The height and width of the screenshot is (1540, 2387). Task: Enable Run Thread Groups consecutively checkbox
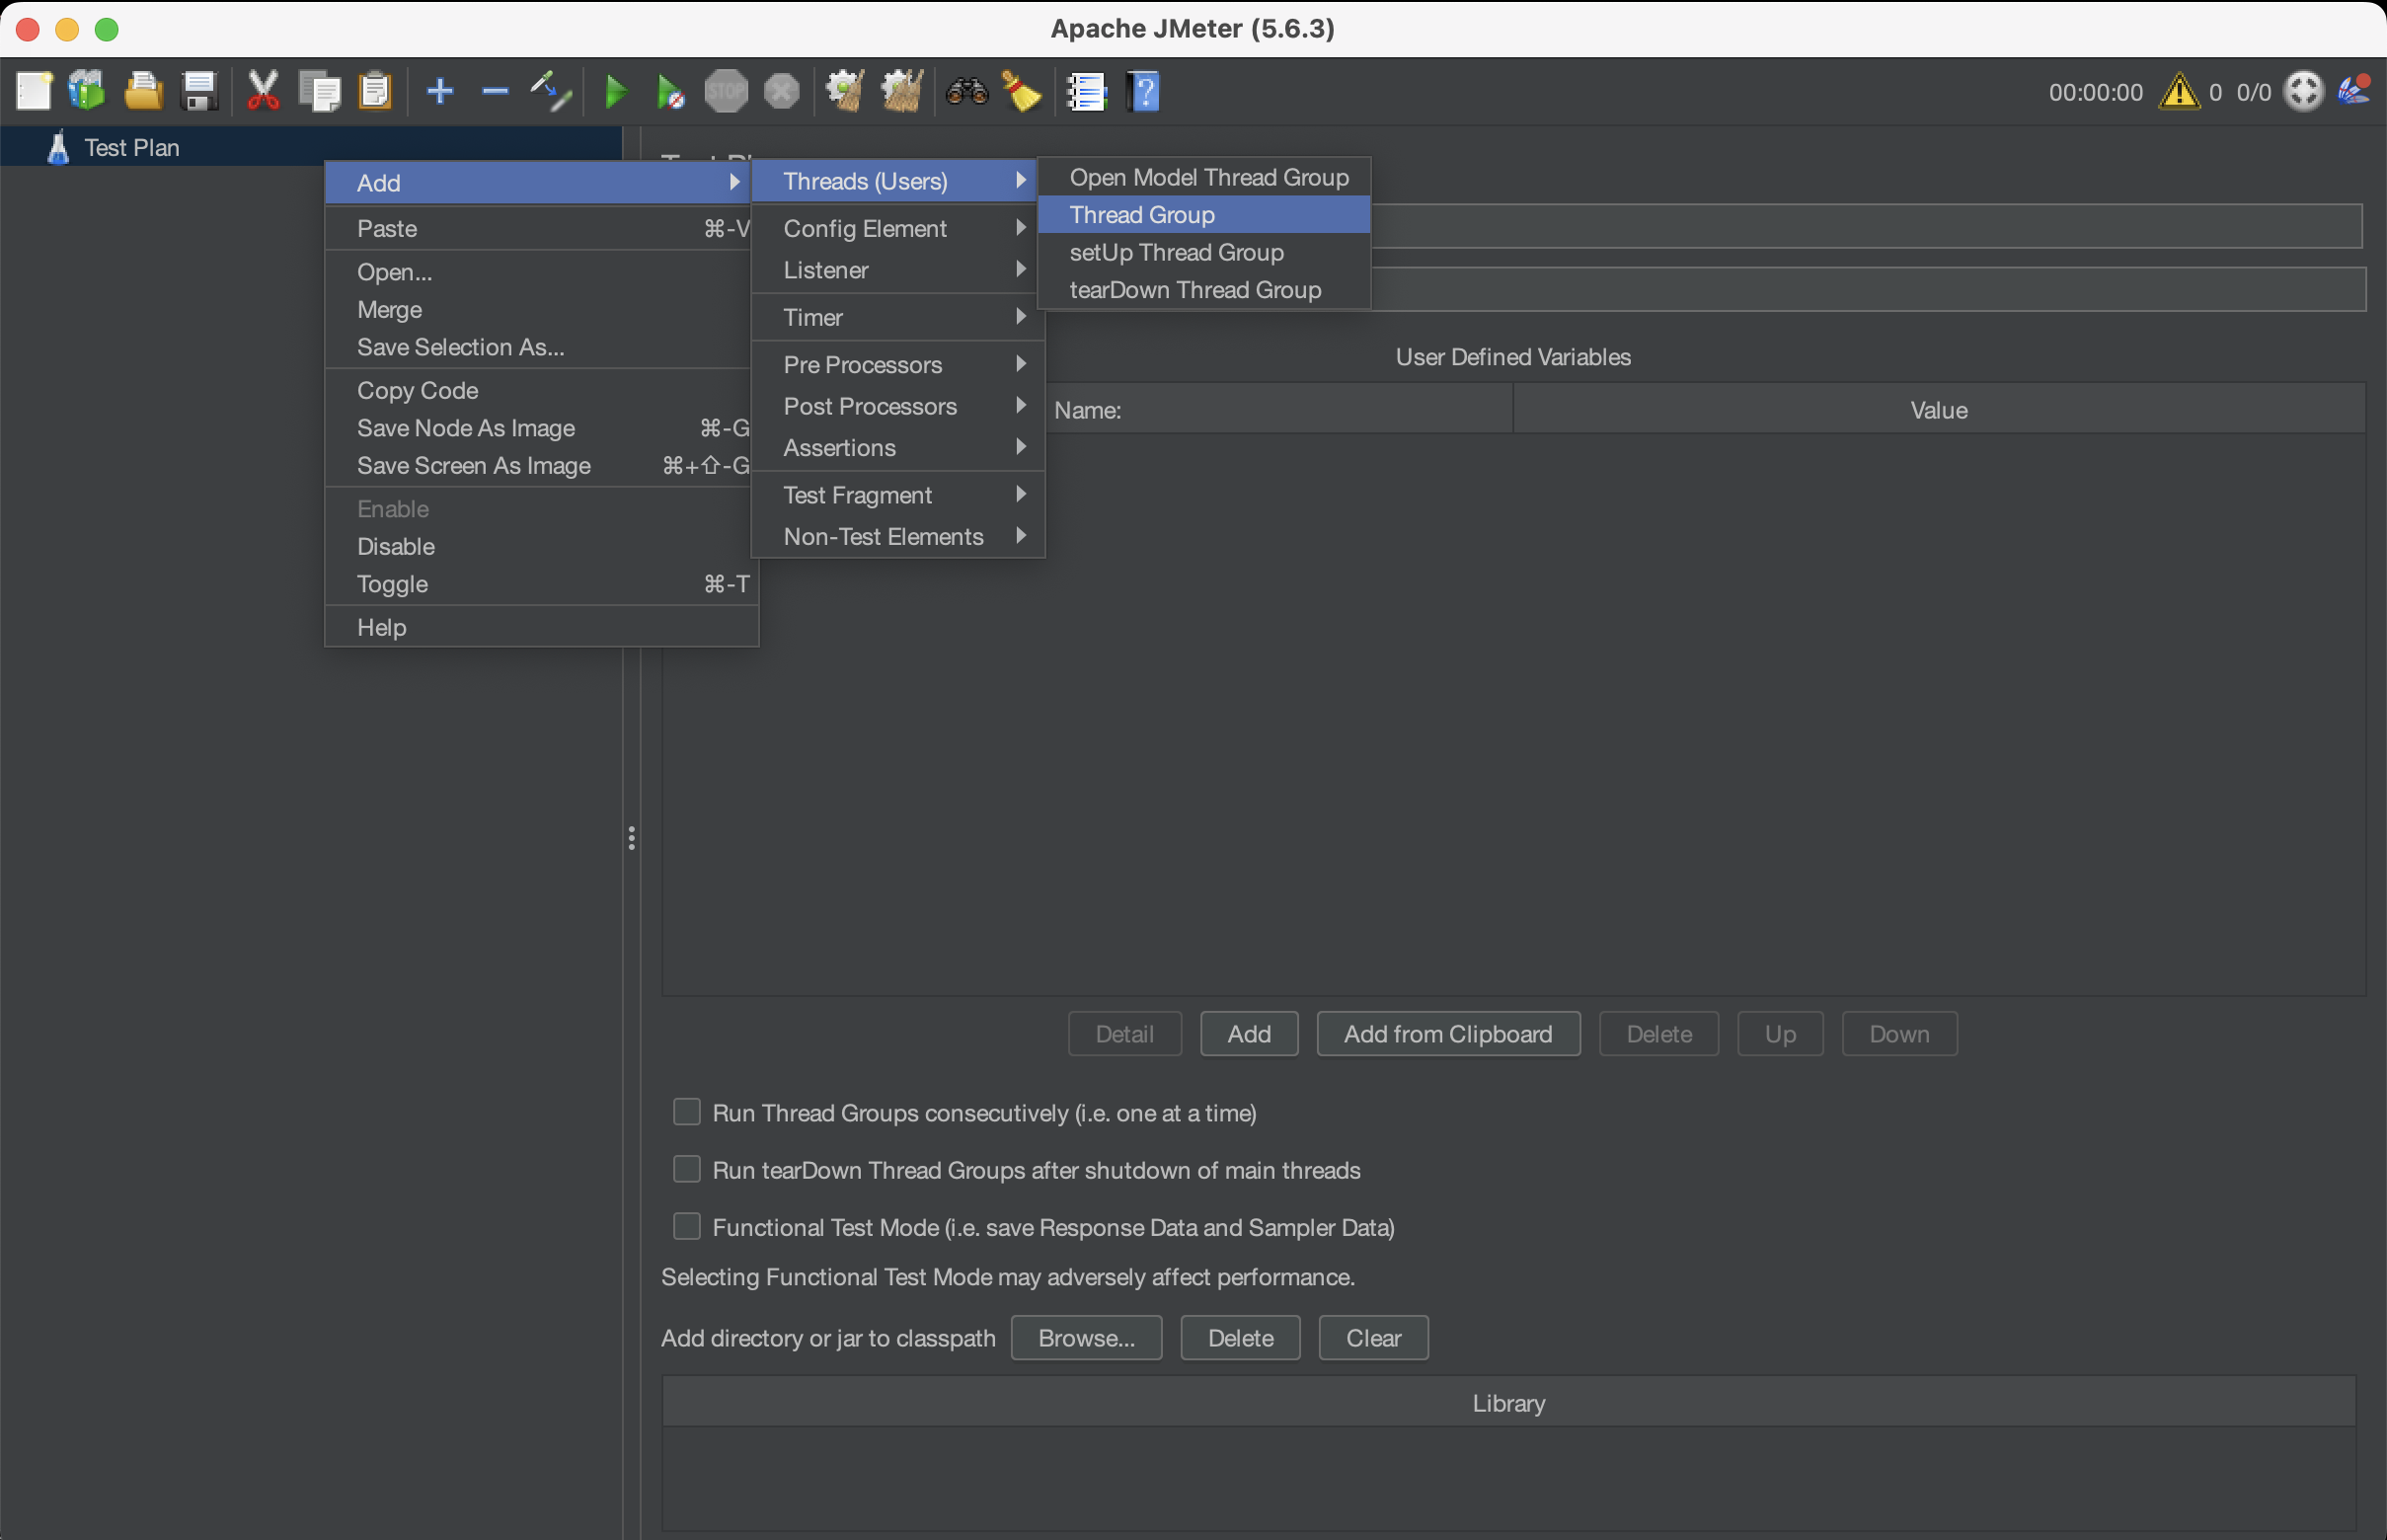pyautogui.click(x=687, y=1112)
